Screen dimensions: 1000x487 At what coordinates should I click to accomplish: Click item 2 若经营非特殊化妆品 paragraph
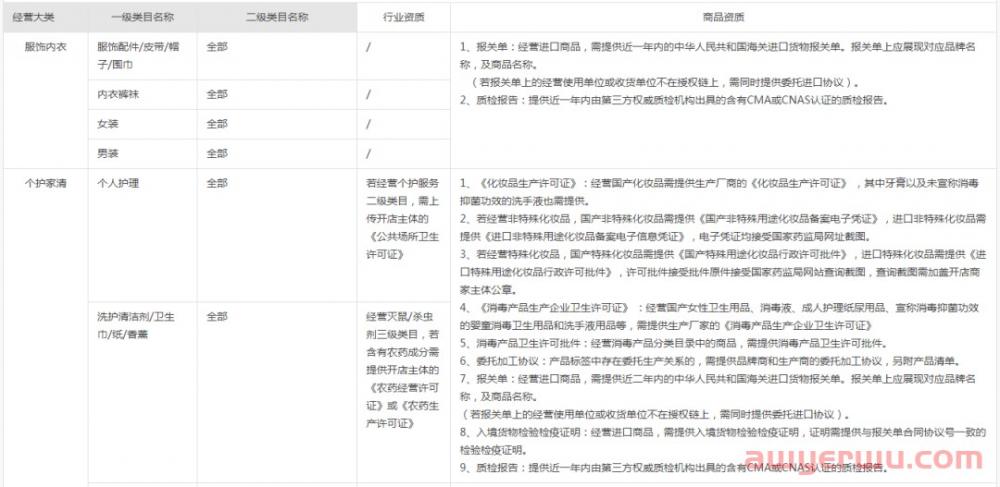(x=723, y=228)
